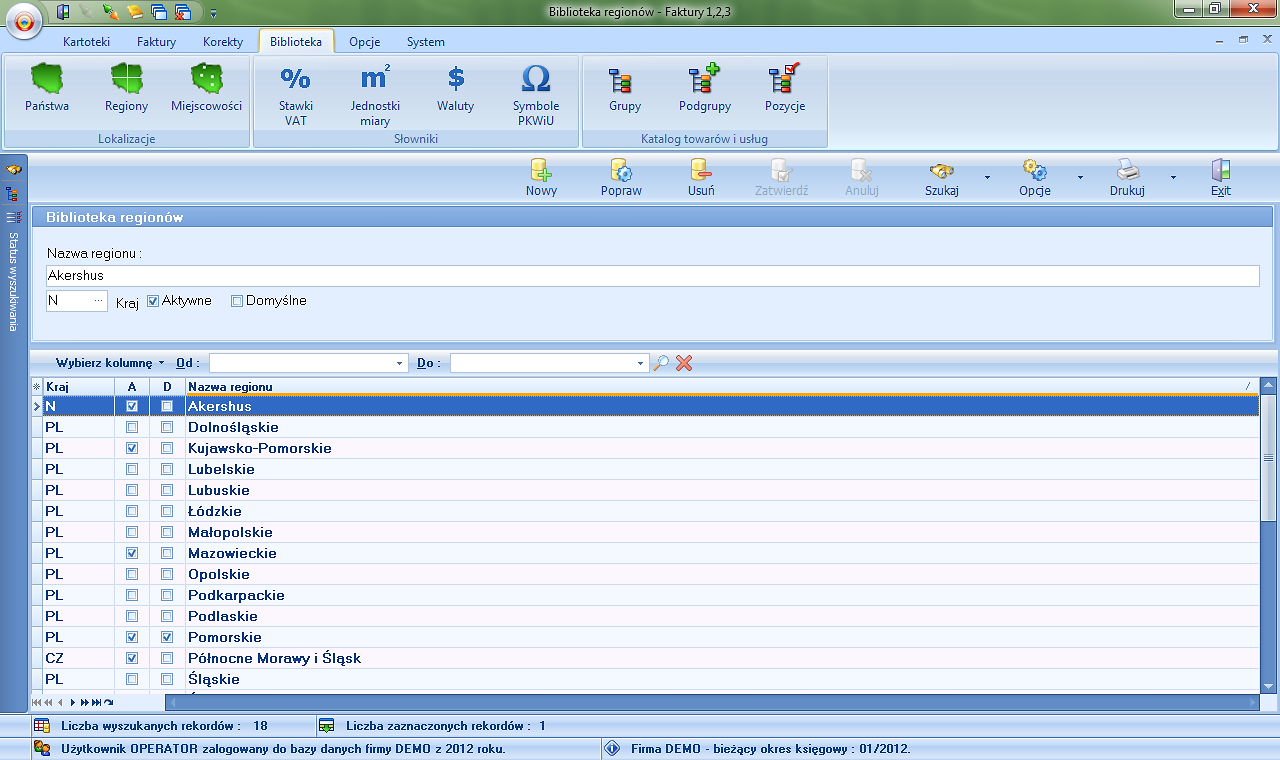Expand the Drukuj dropdown arrow
The image size is (1280, 760).
click(1174, 178)
